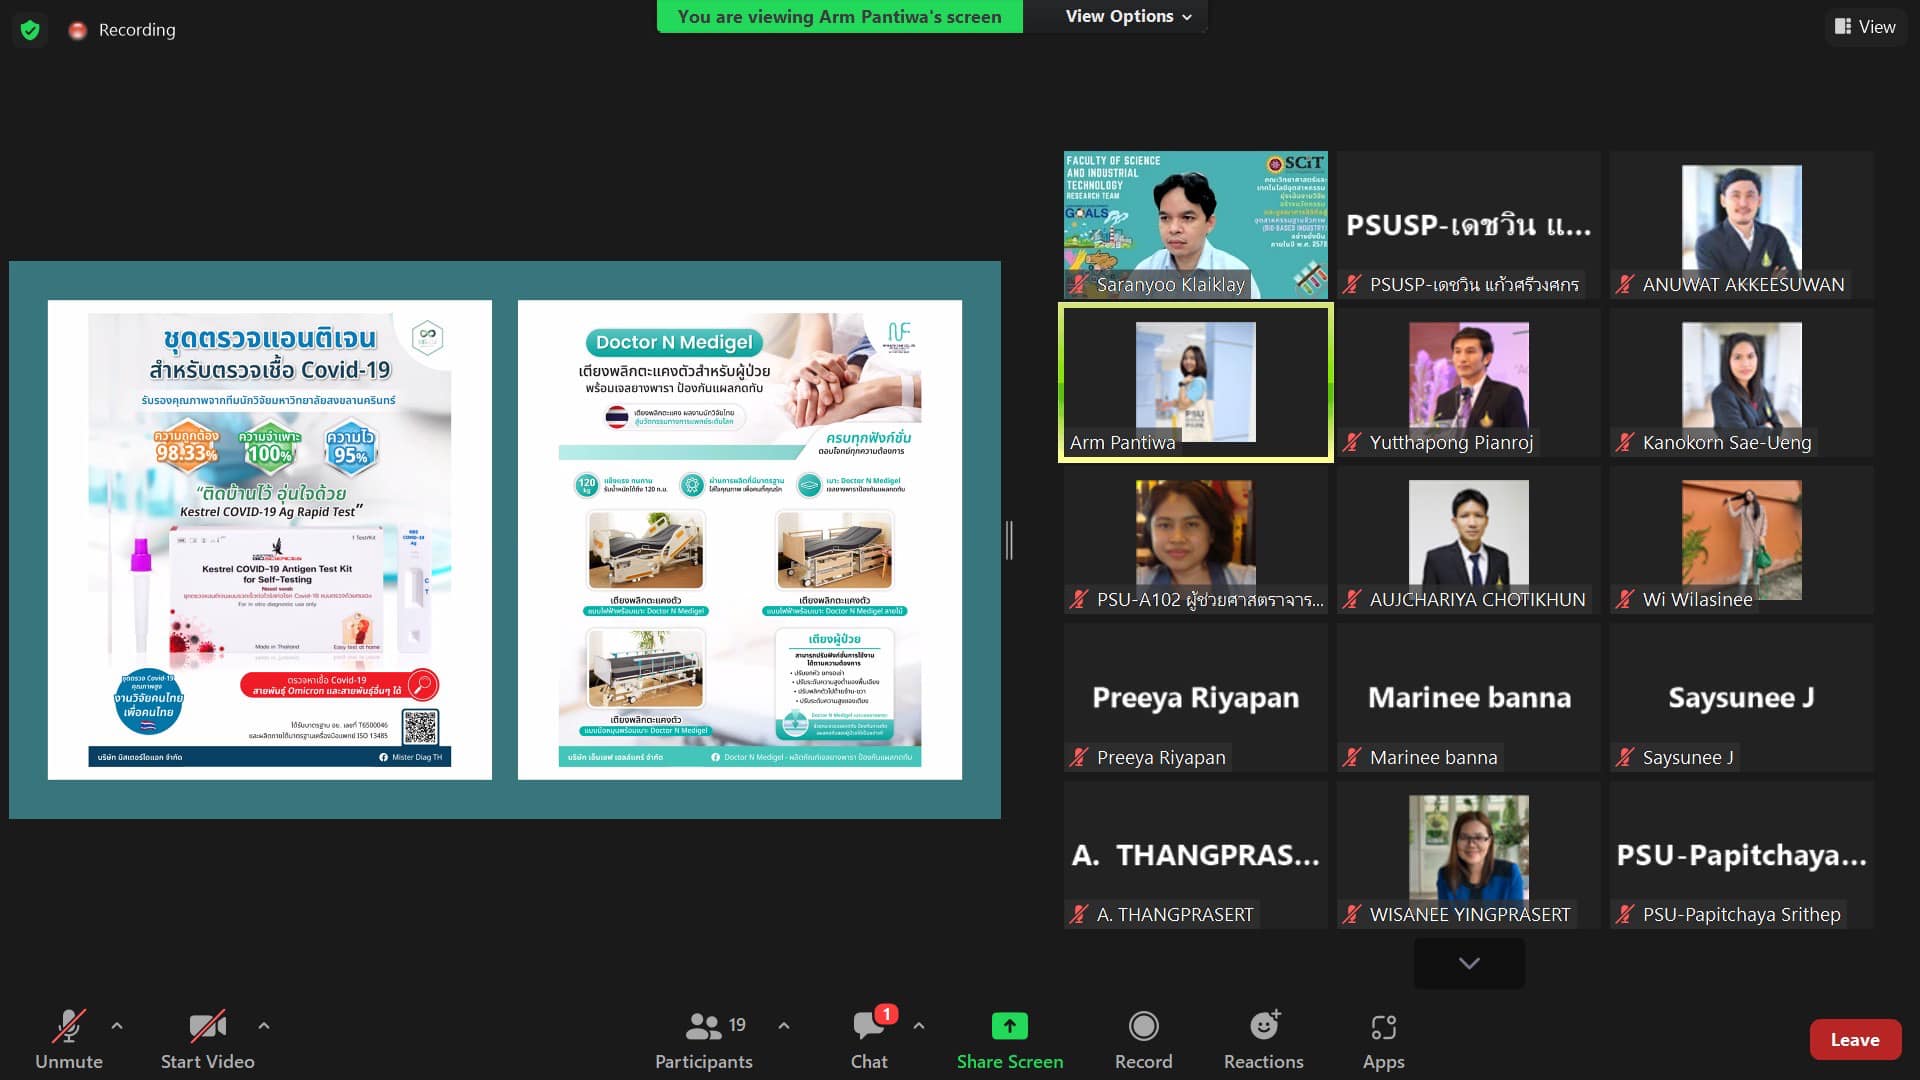Open the Participants panel
The height and width of the screenshot is (1080, 1920).
704,1039
